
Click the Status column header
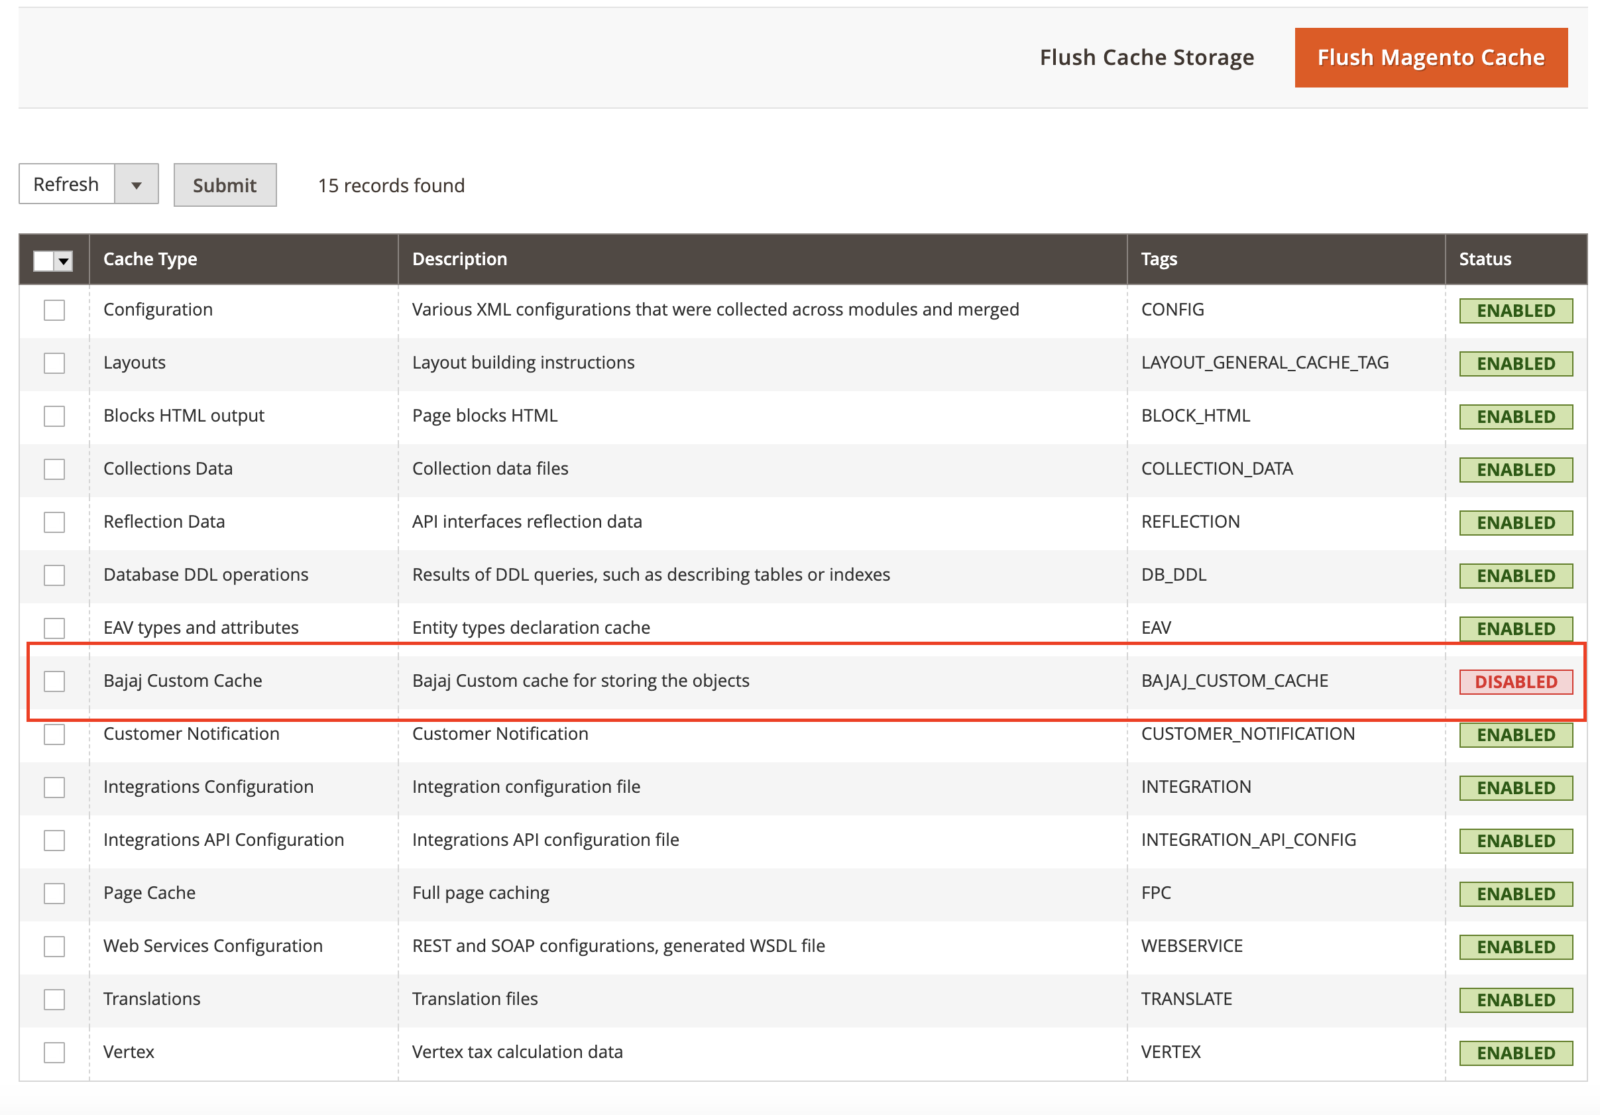click(x=1484, y=259)
